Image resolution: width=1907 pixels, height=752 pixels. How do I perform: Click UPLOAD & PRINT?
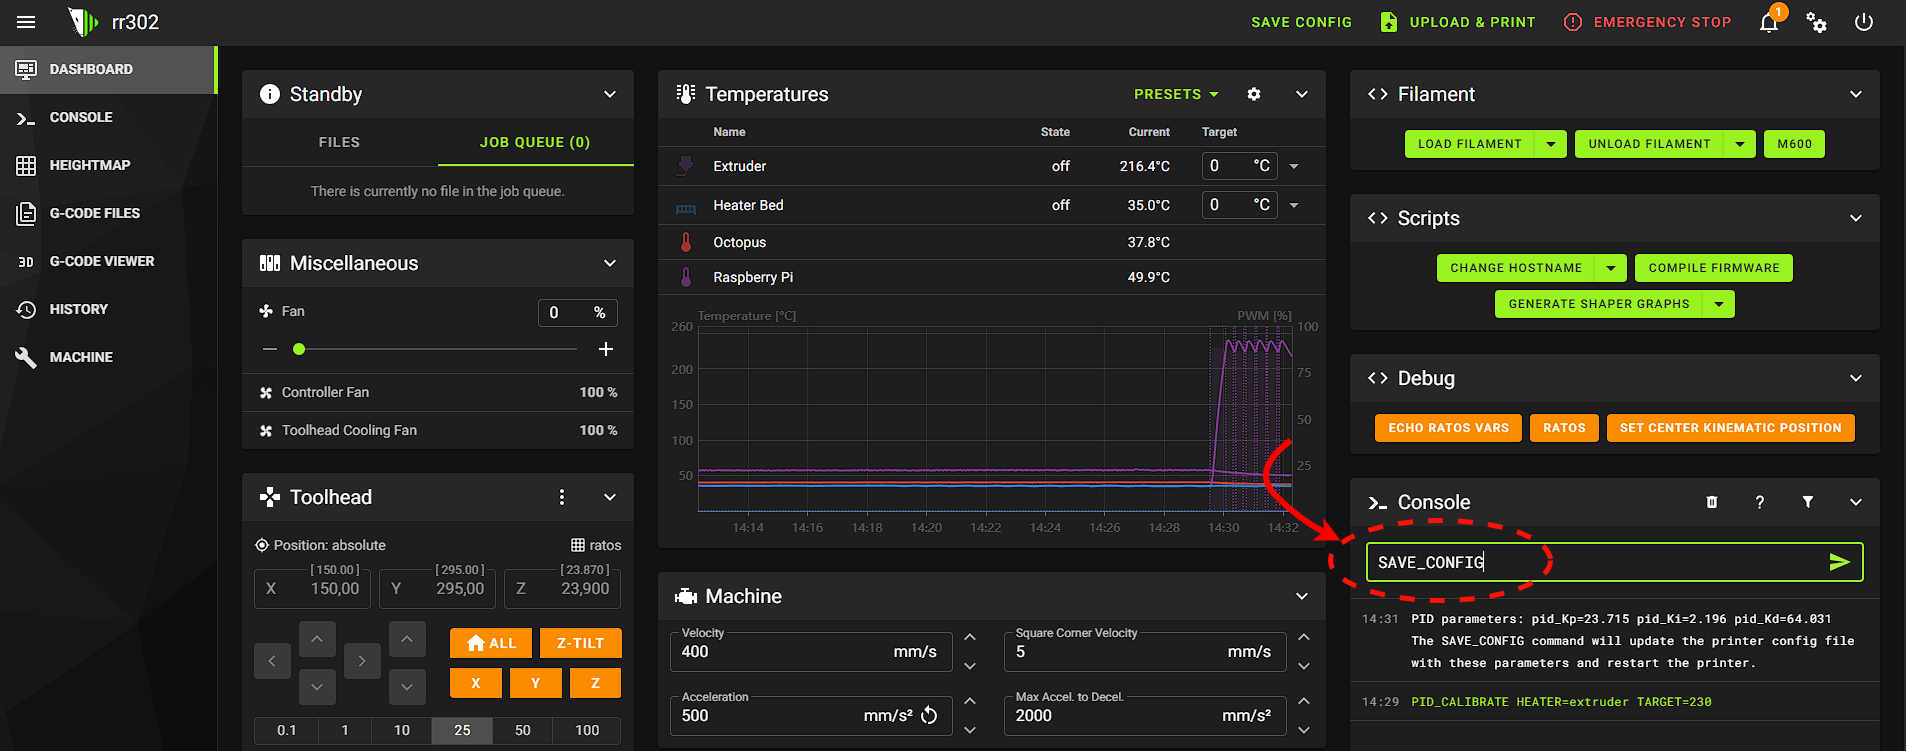[1458, 22]
